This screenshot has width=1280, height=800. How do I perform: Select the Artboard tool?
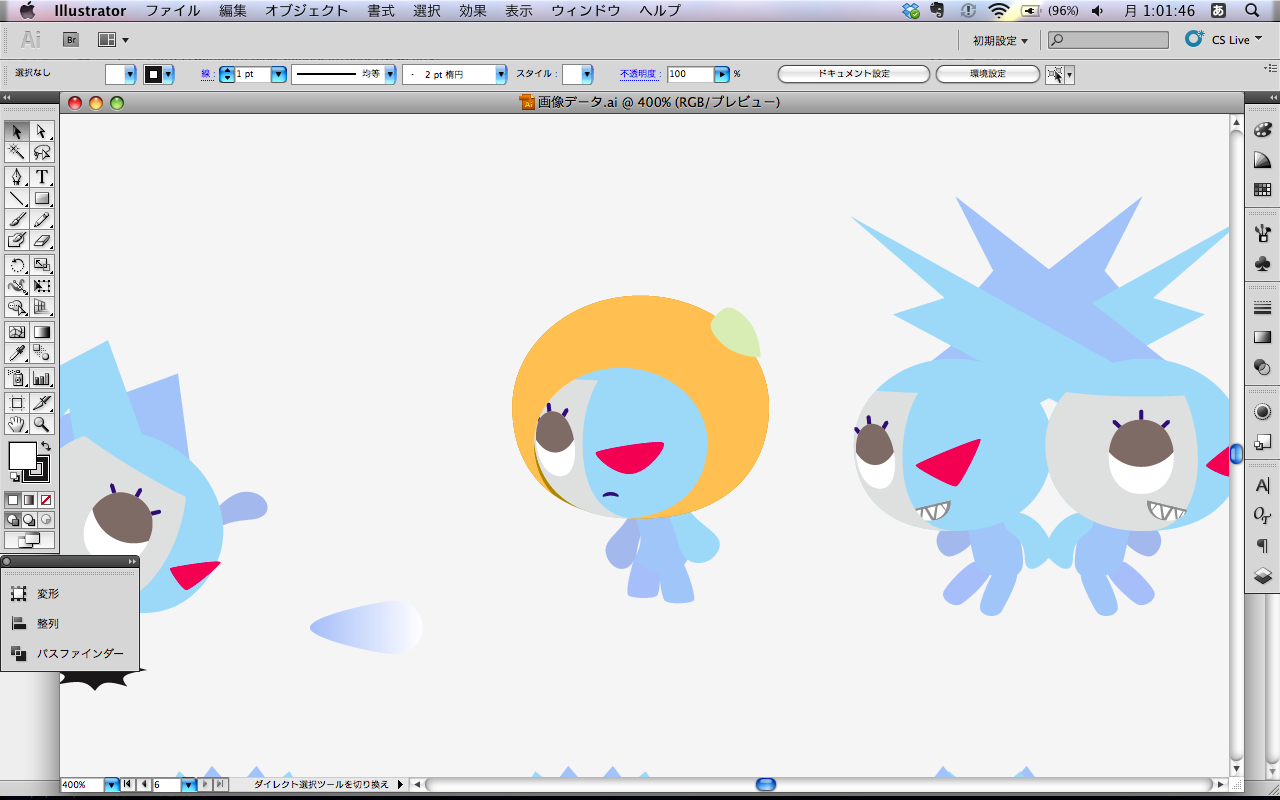click(x=17, y=403)
